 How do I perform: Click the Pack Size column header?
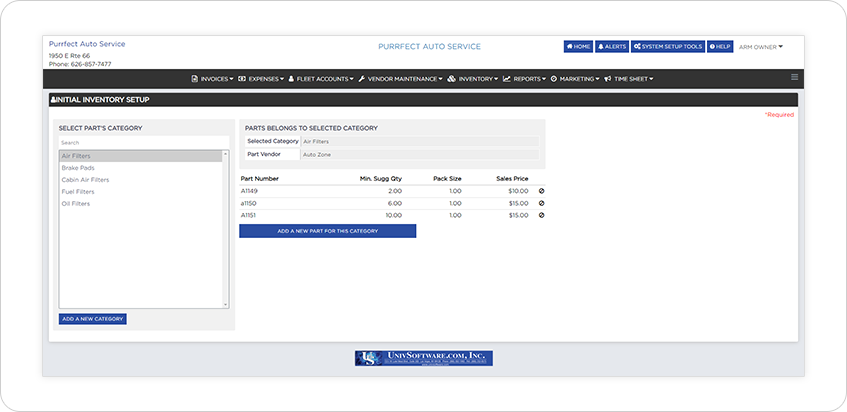[447, 179]
